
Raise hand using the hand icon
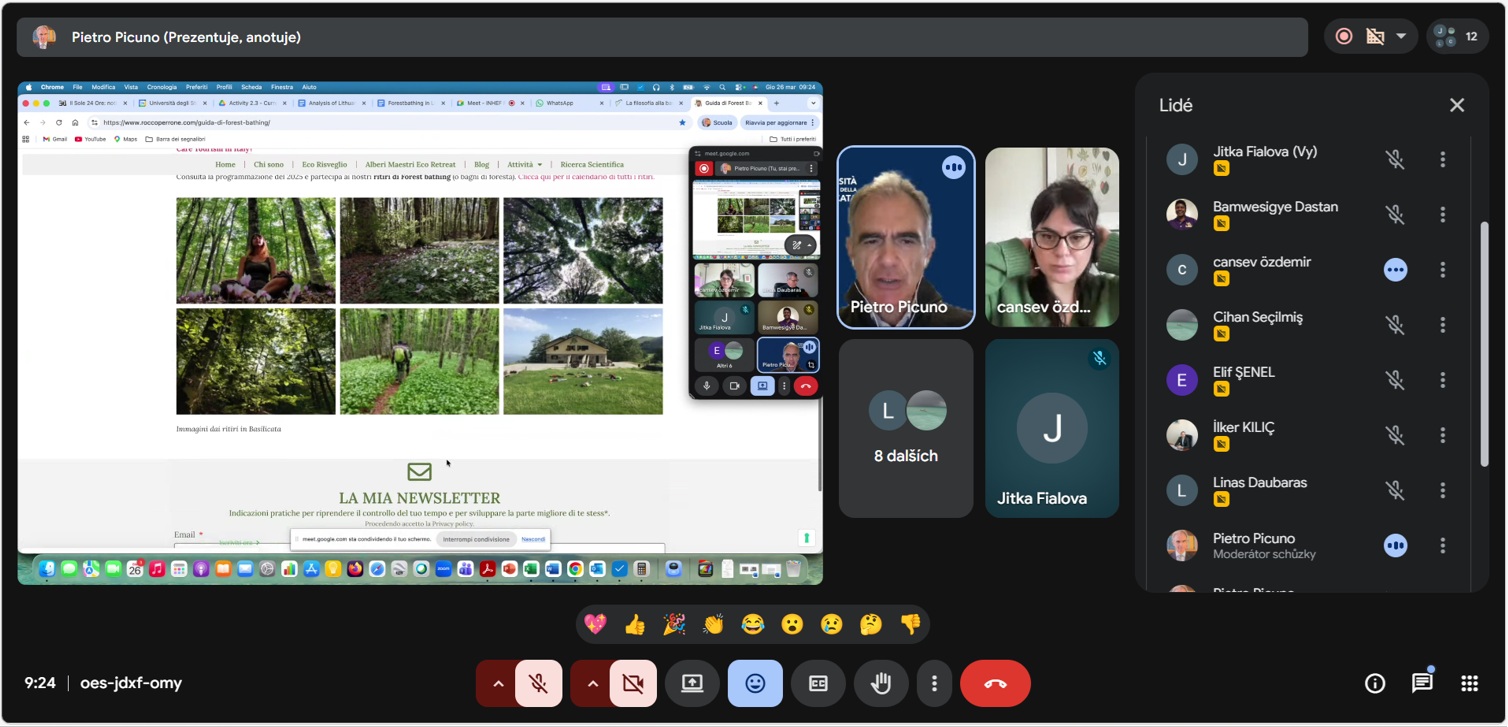click(880, 684)
